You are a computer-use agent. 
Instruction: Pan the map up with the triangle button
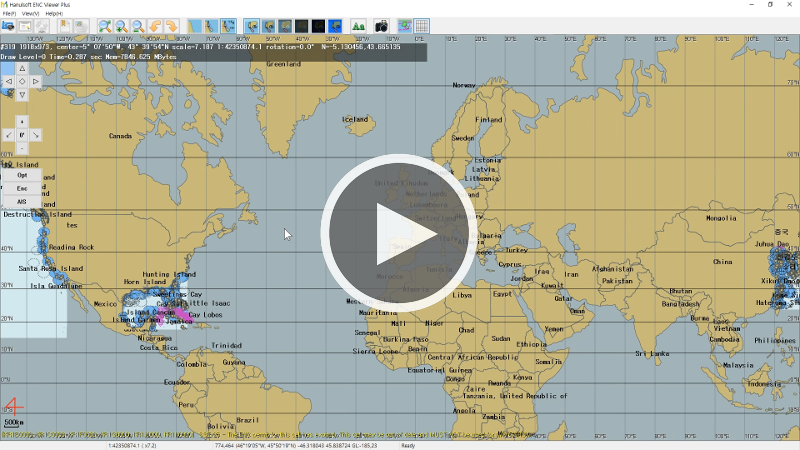pos(22,68)
